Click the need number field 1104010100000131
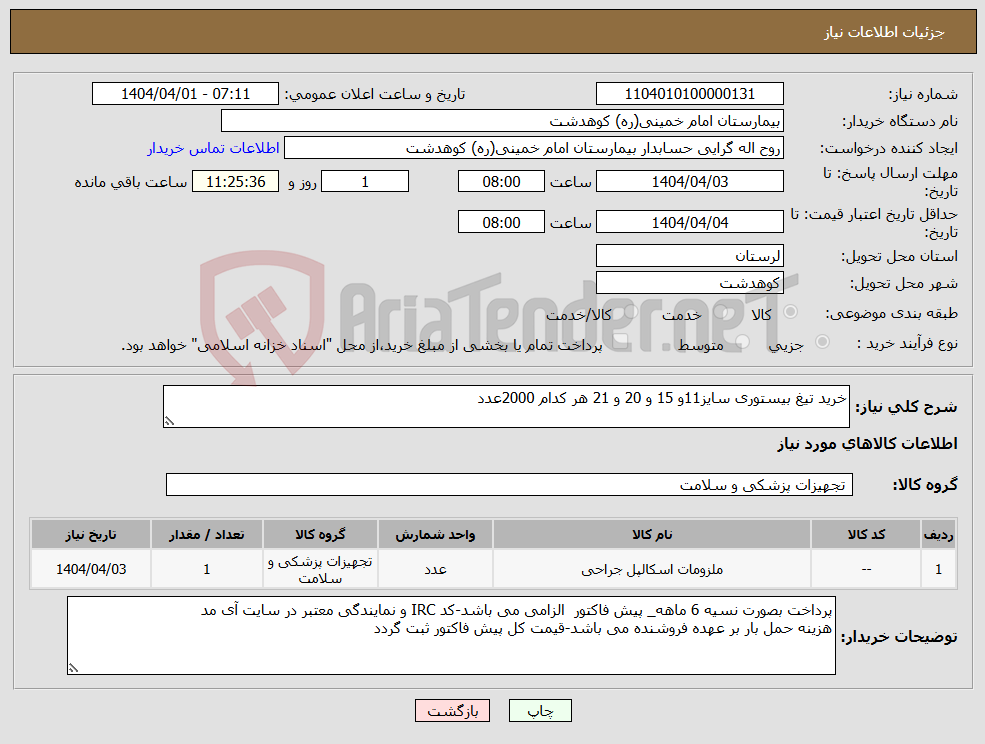 tap(690, 94)
